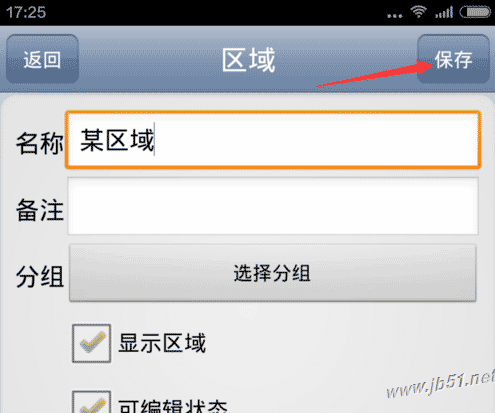Screen dimensions: 495x413
Task: Tap the three dots status icon
Action: (395, 16)
